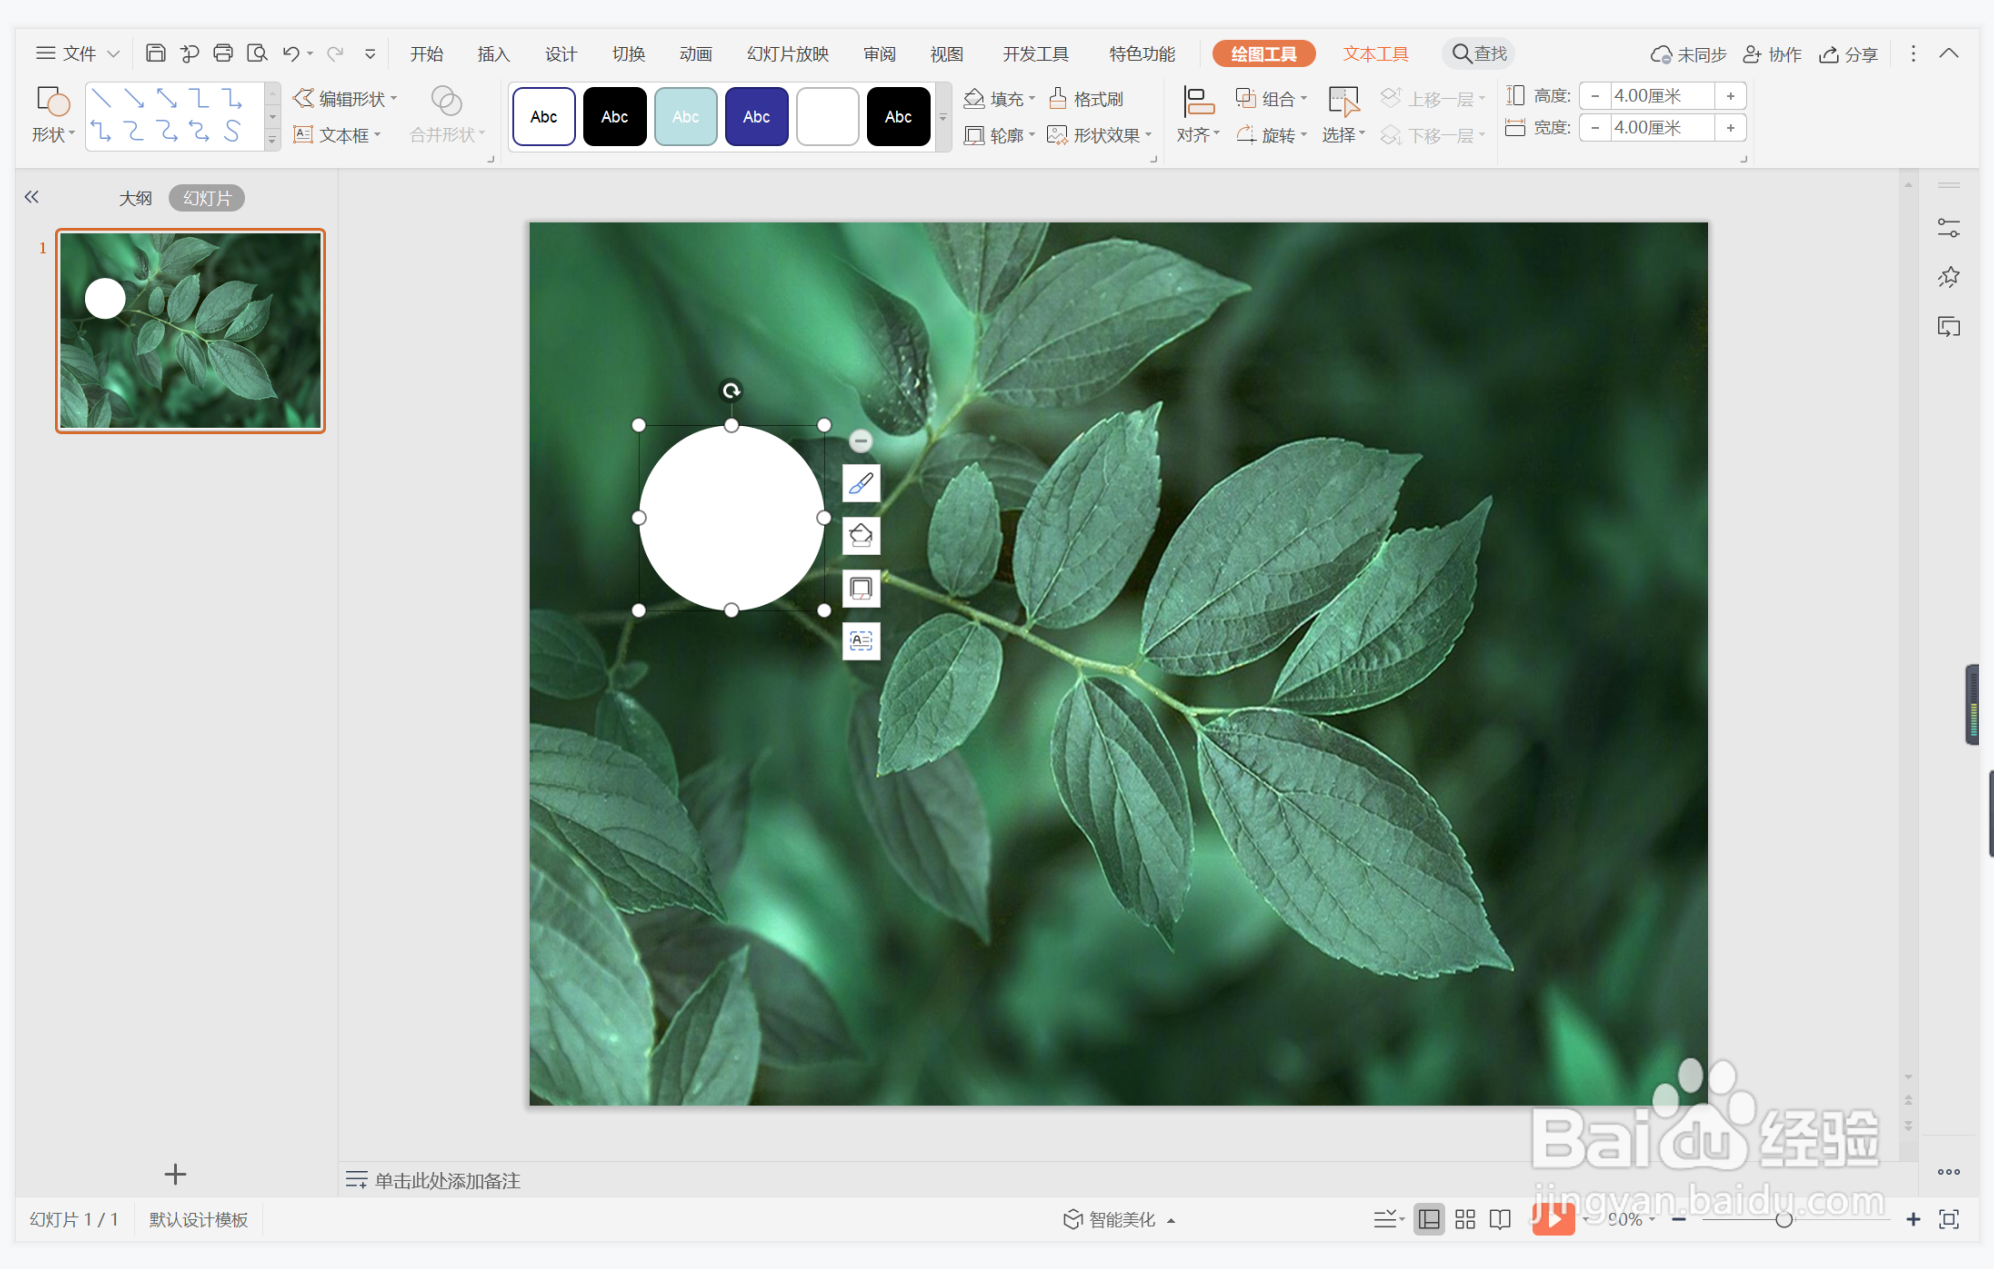Click the Format Painter (格式刷) icon
Image resolution: width=1994 pixels, height=1269 pixels.
[x=1086, y=98]
